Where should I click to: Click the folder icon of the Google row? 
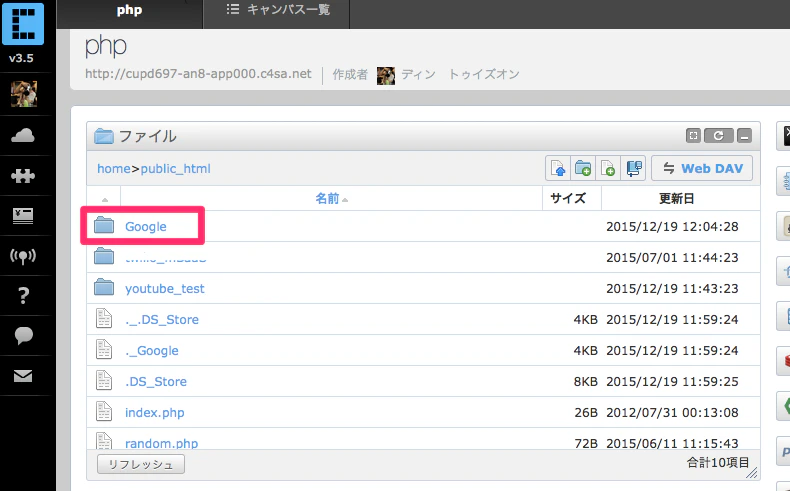(104, 226)
